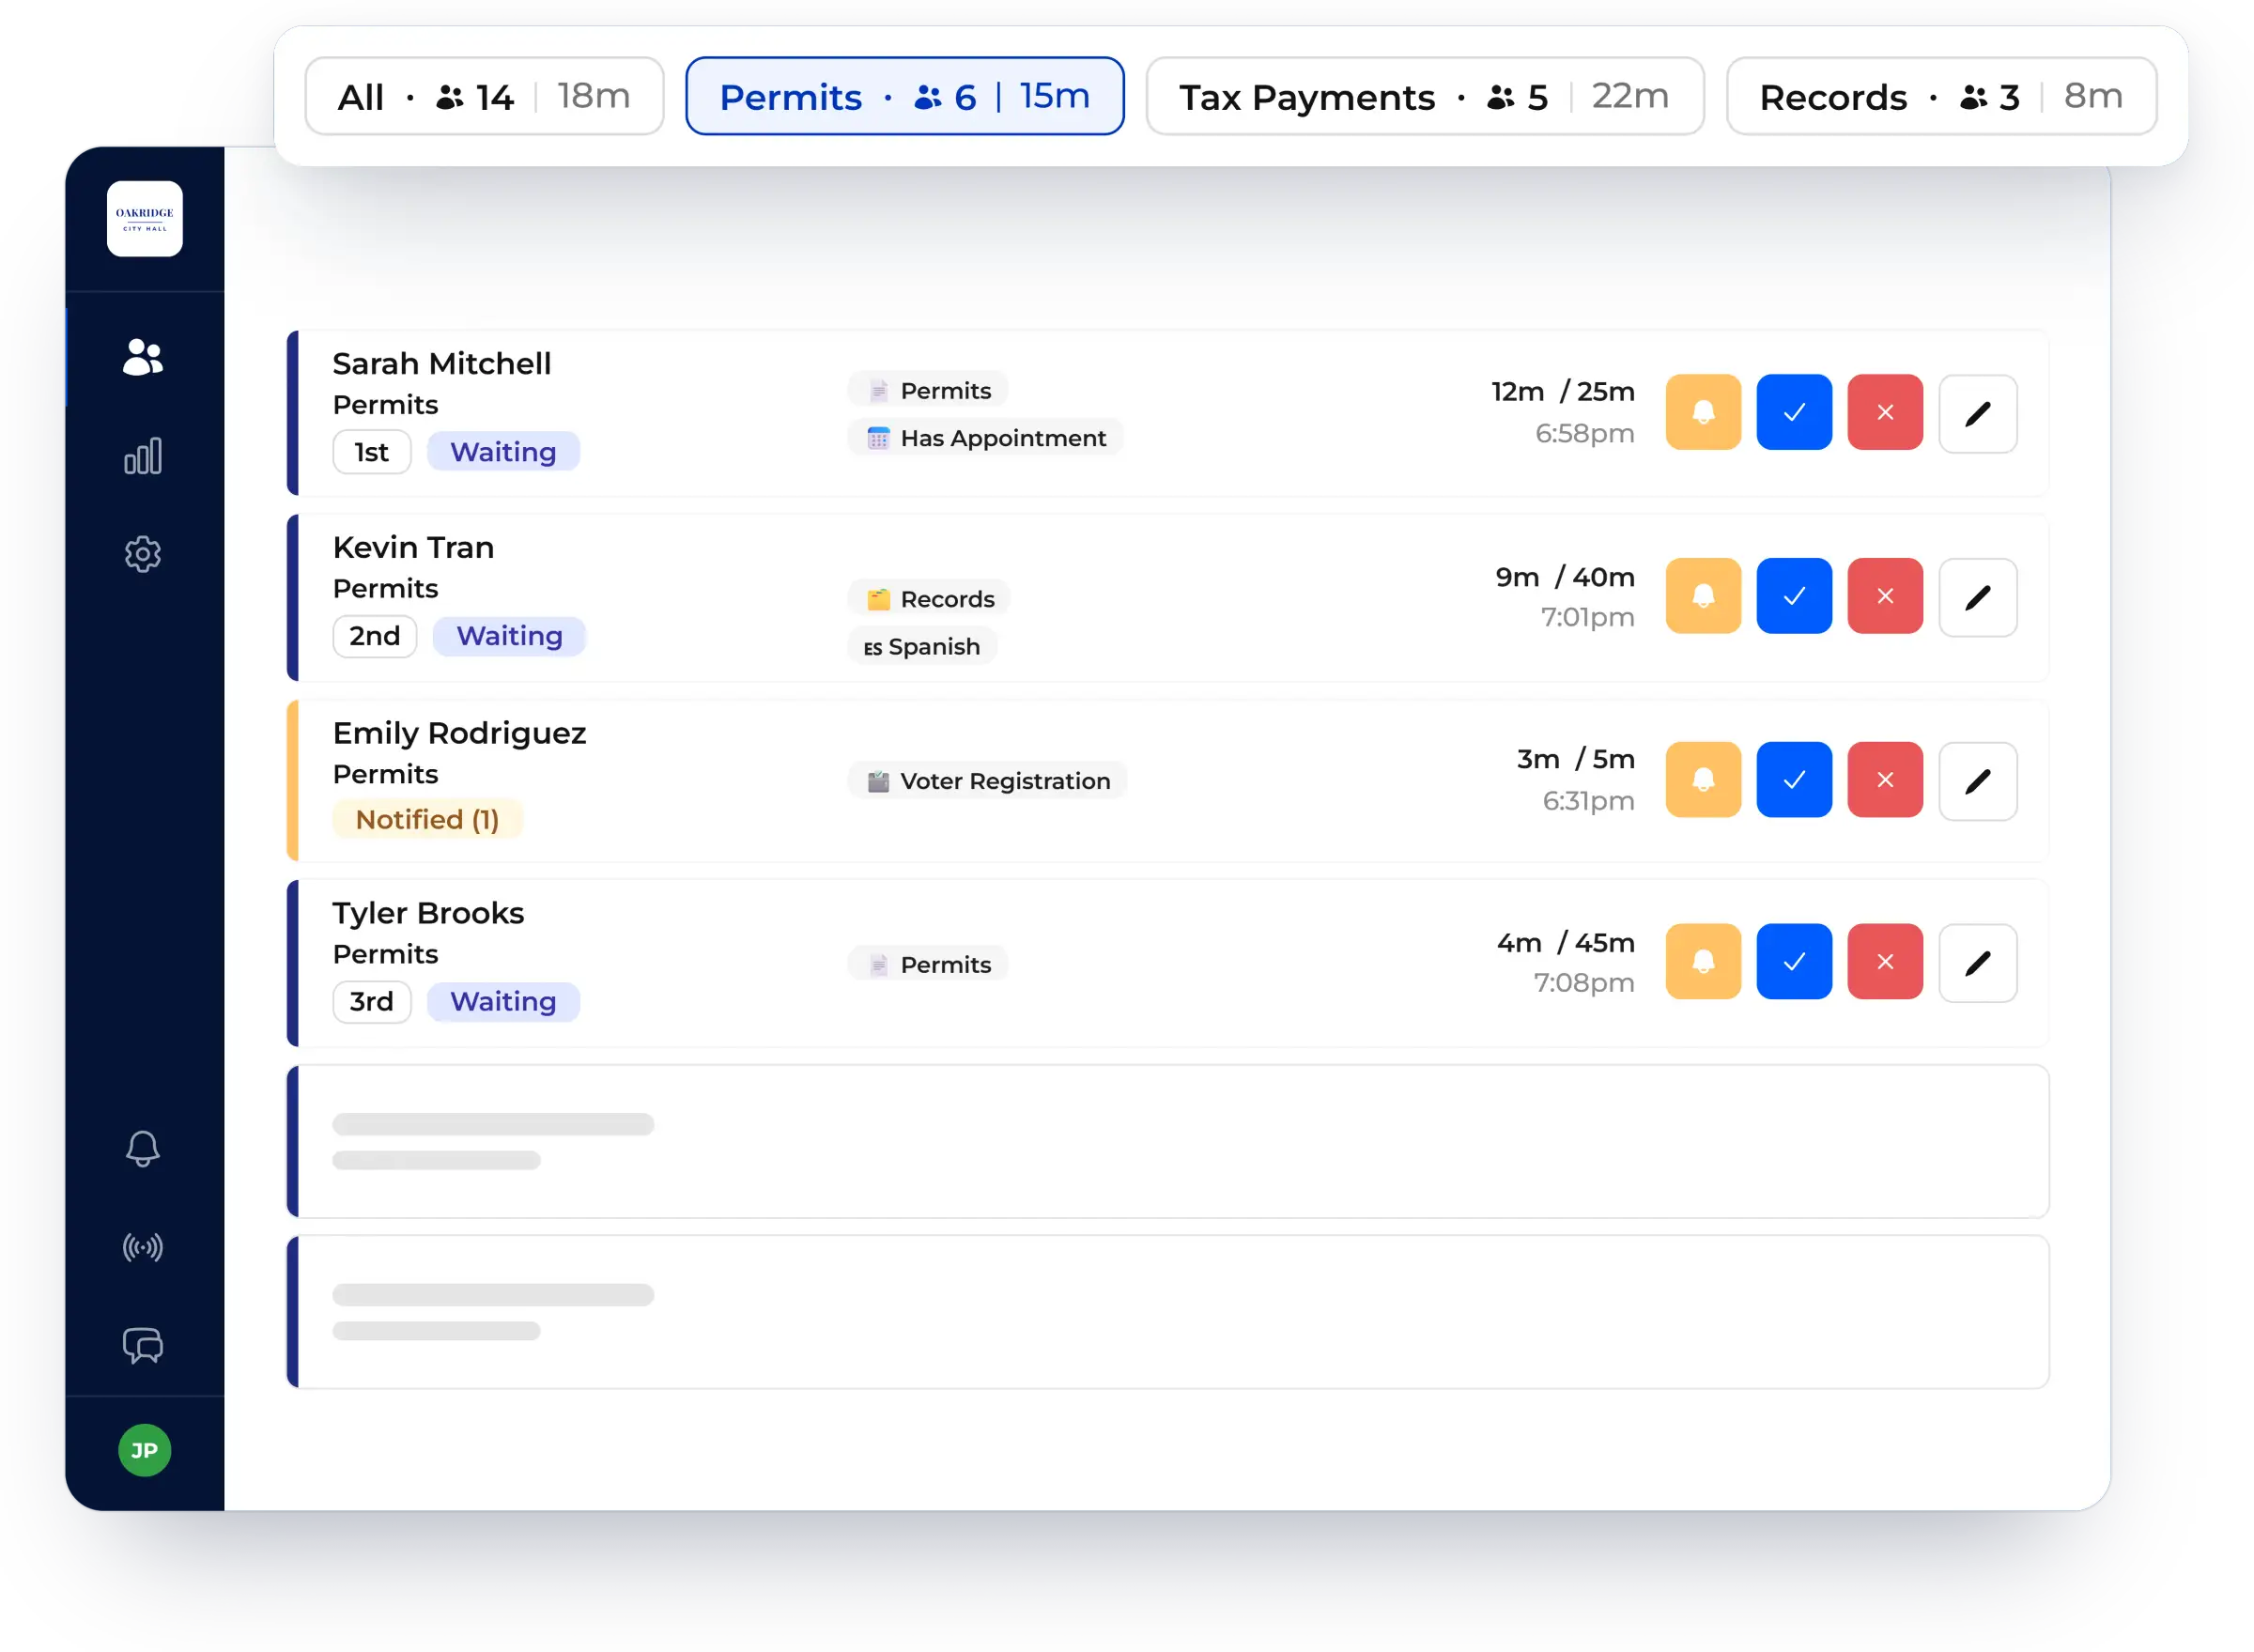Open the settings gear in sidebar
Viewport: 2254px width, 1652px height.
coord(143,554)
